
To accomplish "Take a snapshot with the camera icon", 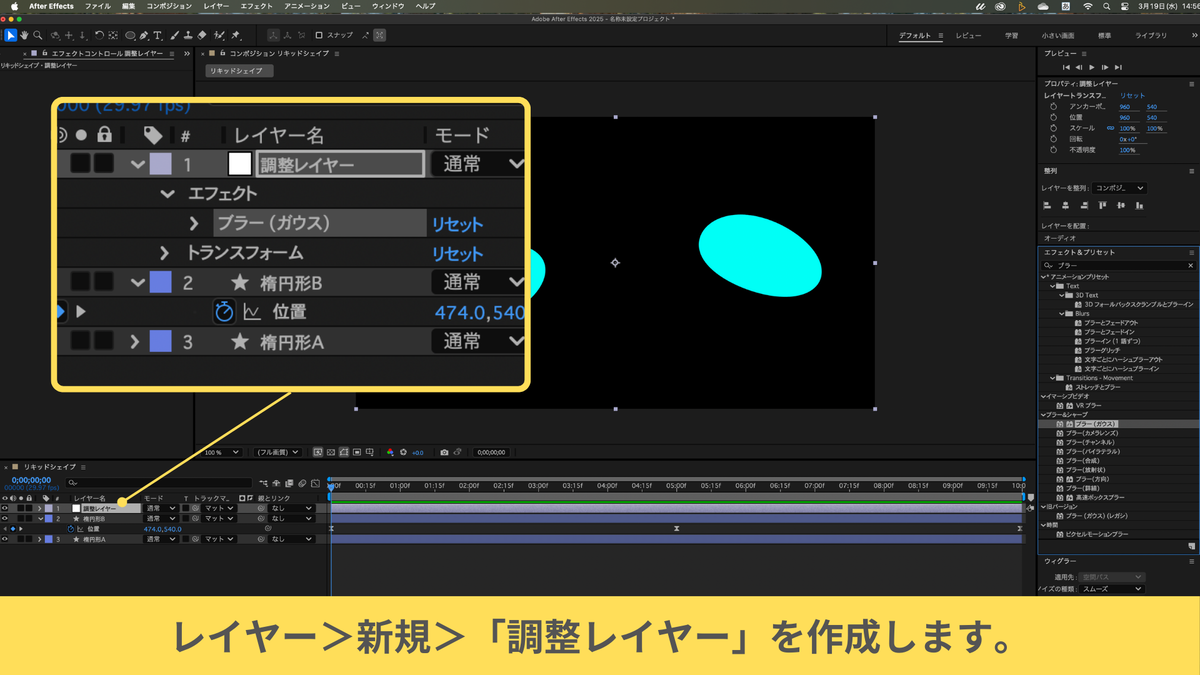I will pyautogui.click(x=444, y=452).
